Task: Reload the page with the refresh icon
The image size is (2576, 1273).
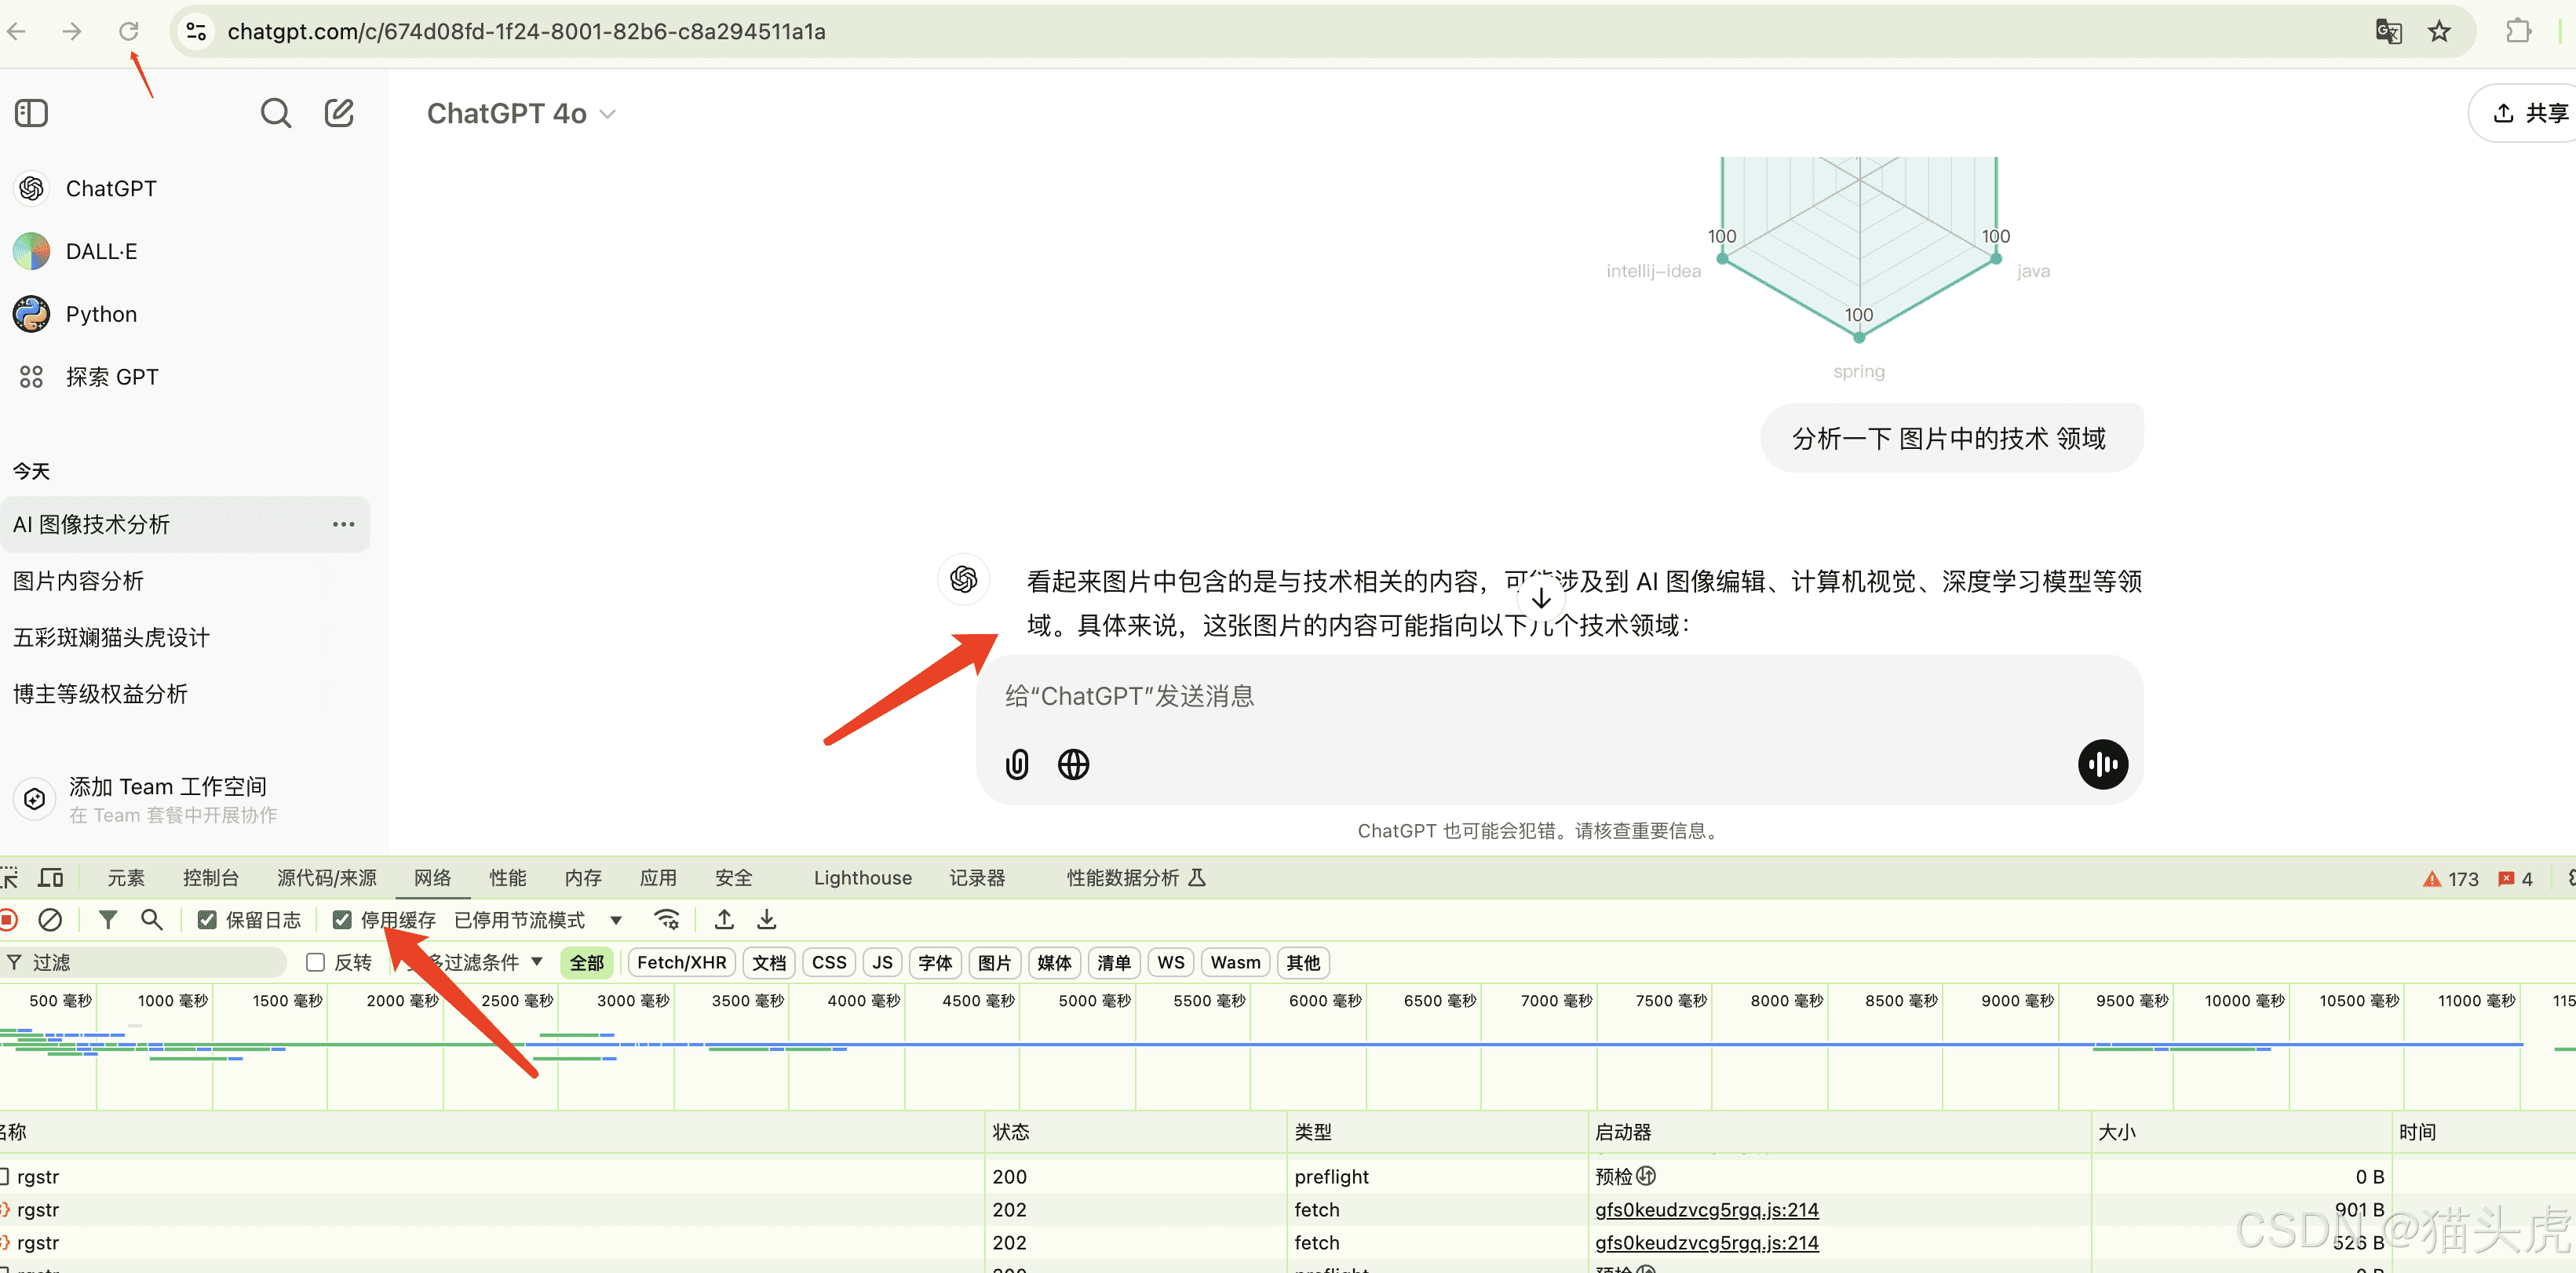Action: 128,31
